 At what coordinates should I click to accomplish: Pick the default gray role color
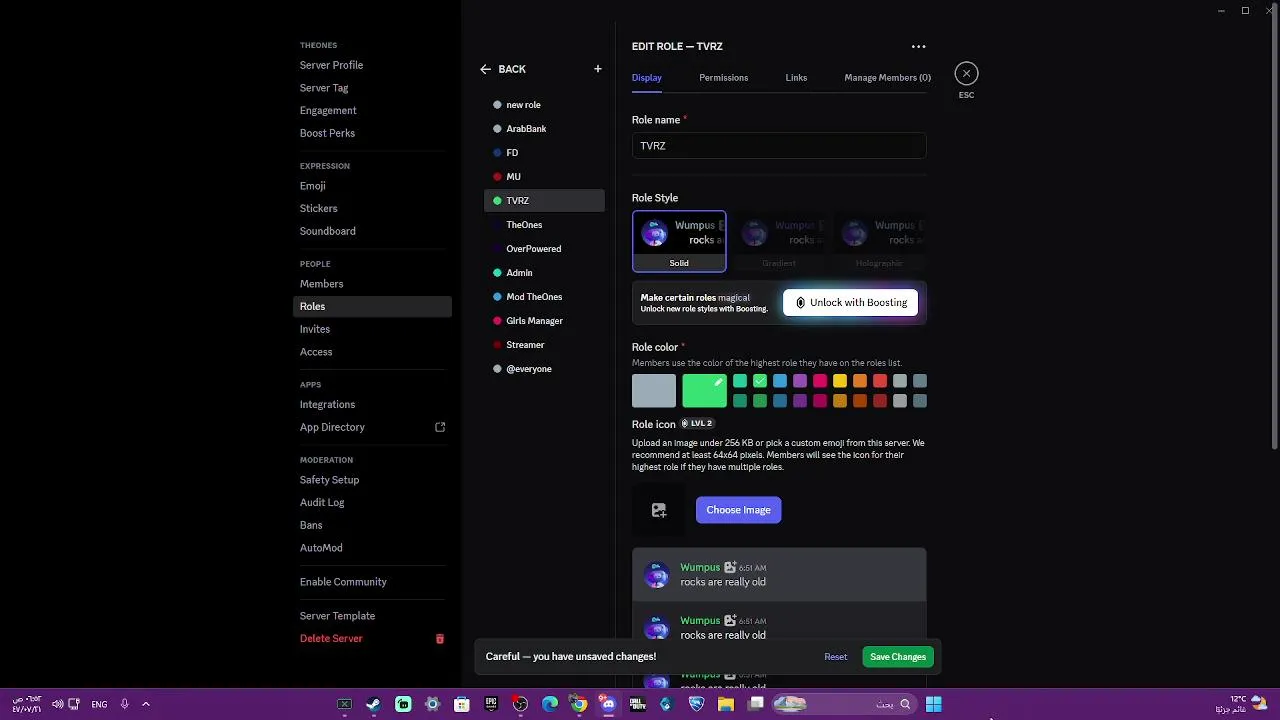point(654,391)
